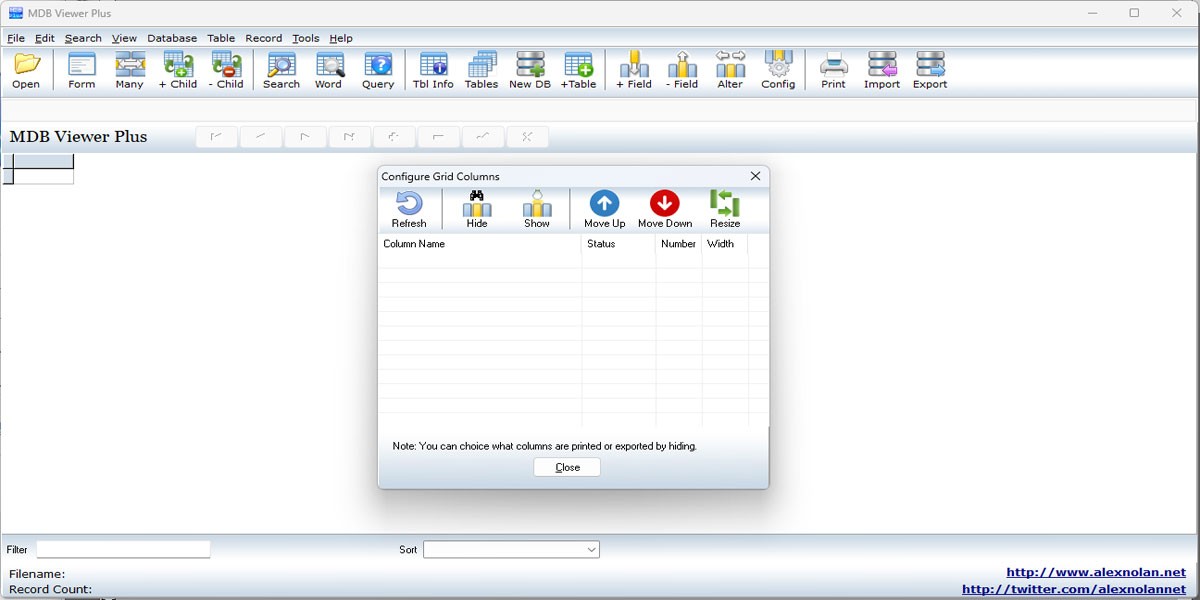Viewport: 1200px width, 600px height.
Task: Click into the Filter input field
Action: click(123, 549)
